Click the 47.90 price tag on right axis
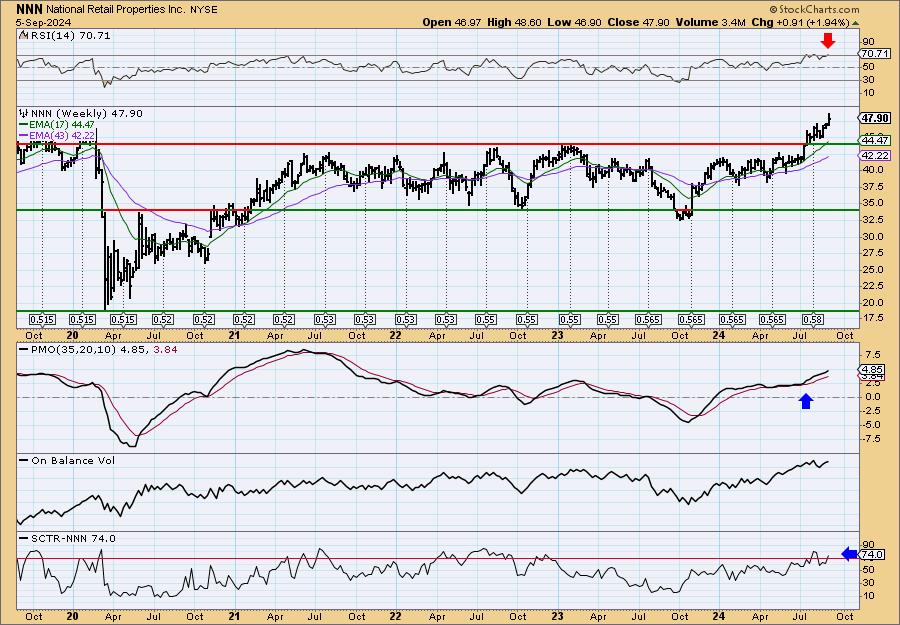Screen dimensions: 900x625 874,118
